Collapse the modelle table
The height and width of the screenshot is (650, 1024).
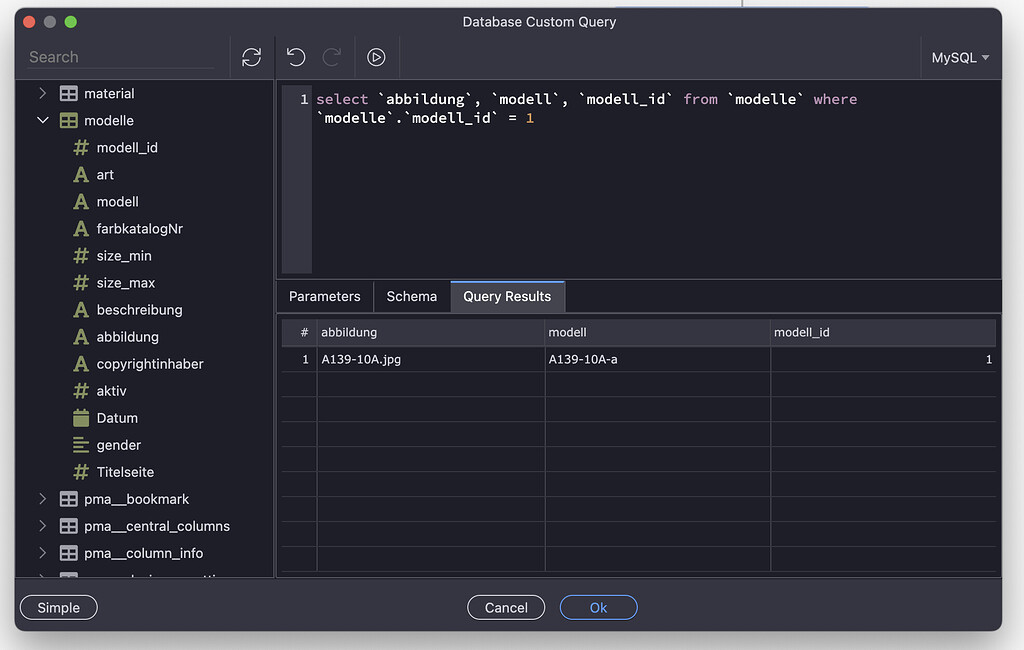pyautogui.click(x=43, y=120)
